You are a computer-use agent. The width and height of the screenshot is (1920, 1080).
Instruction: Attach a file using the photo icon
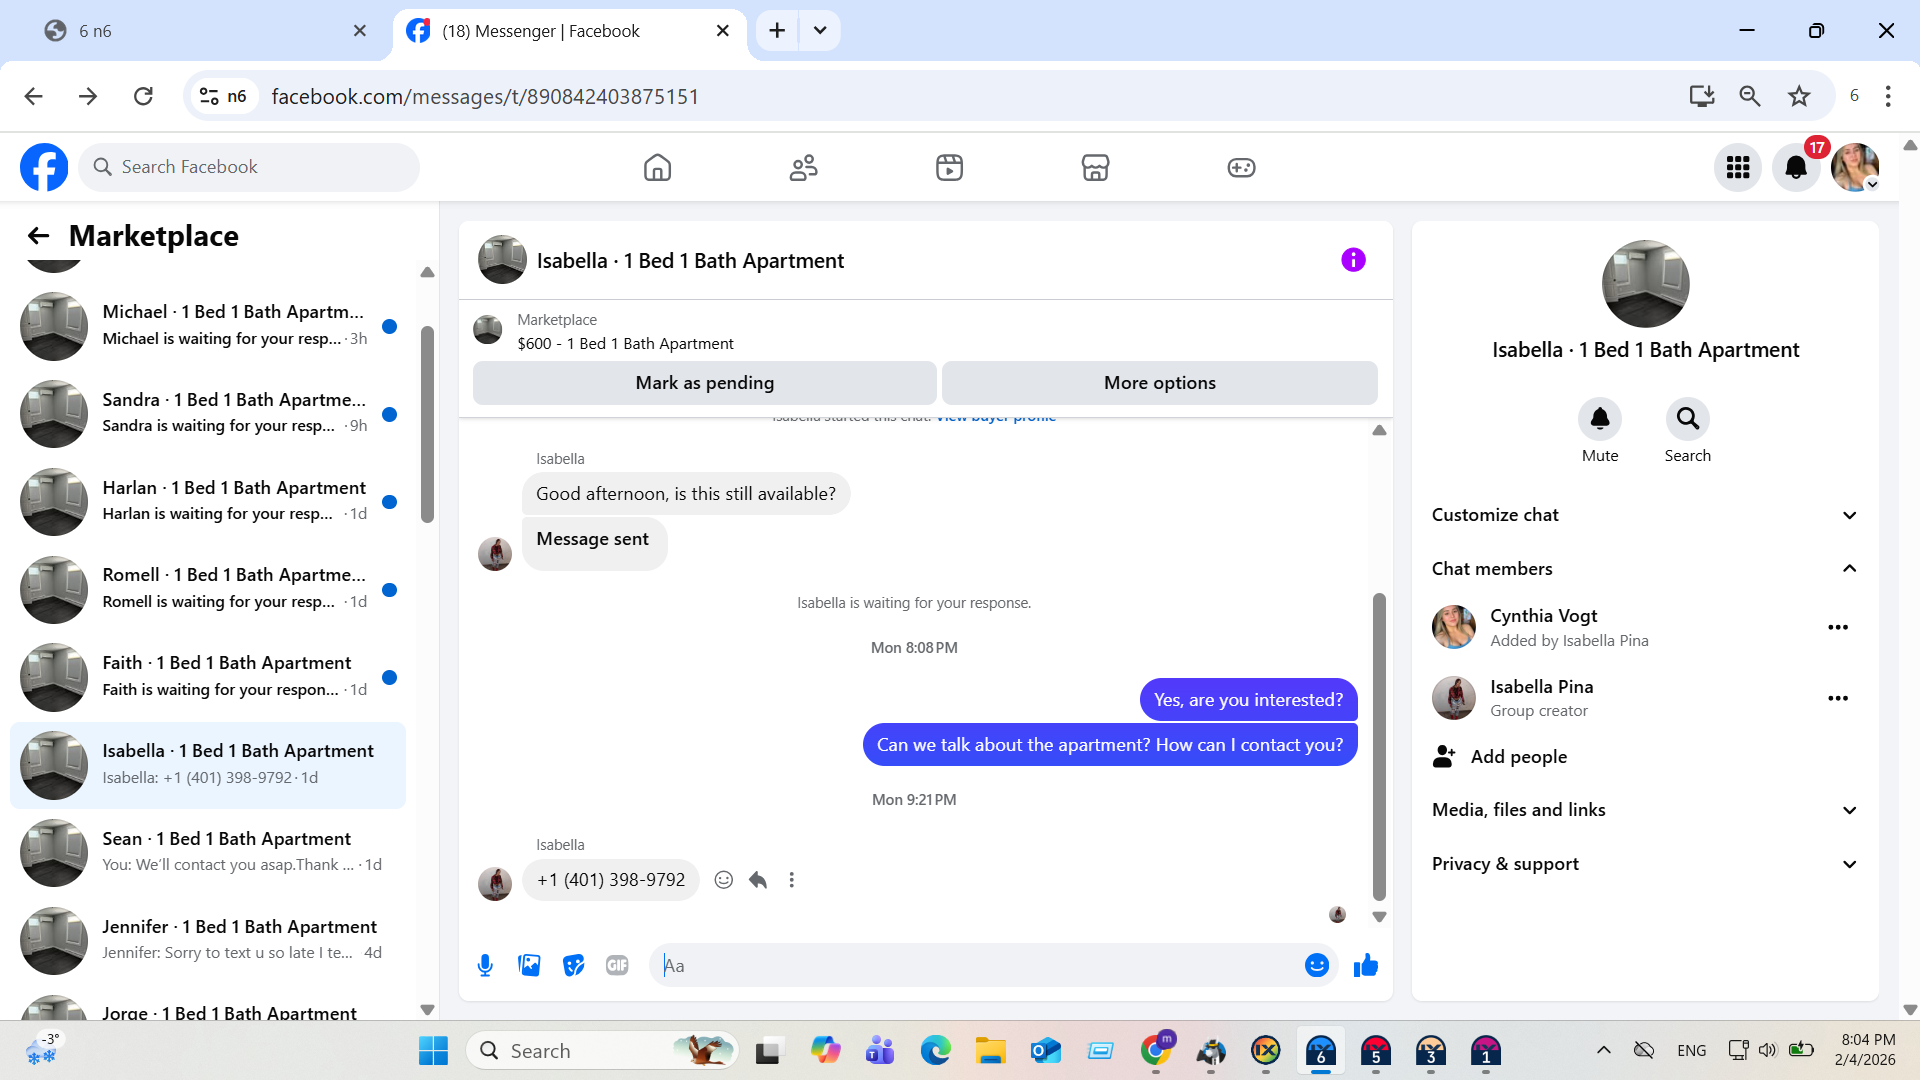pos(529,965)
